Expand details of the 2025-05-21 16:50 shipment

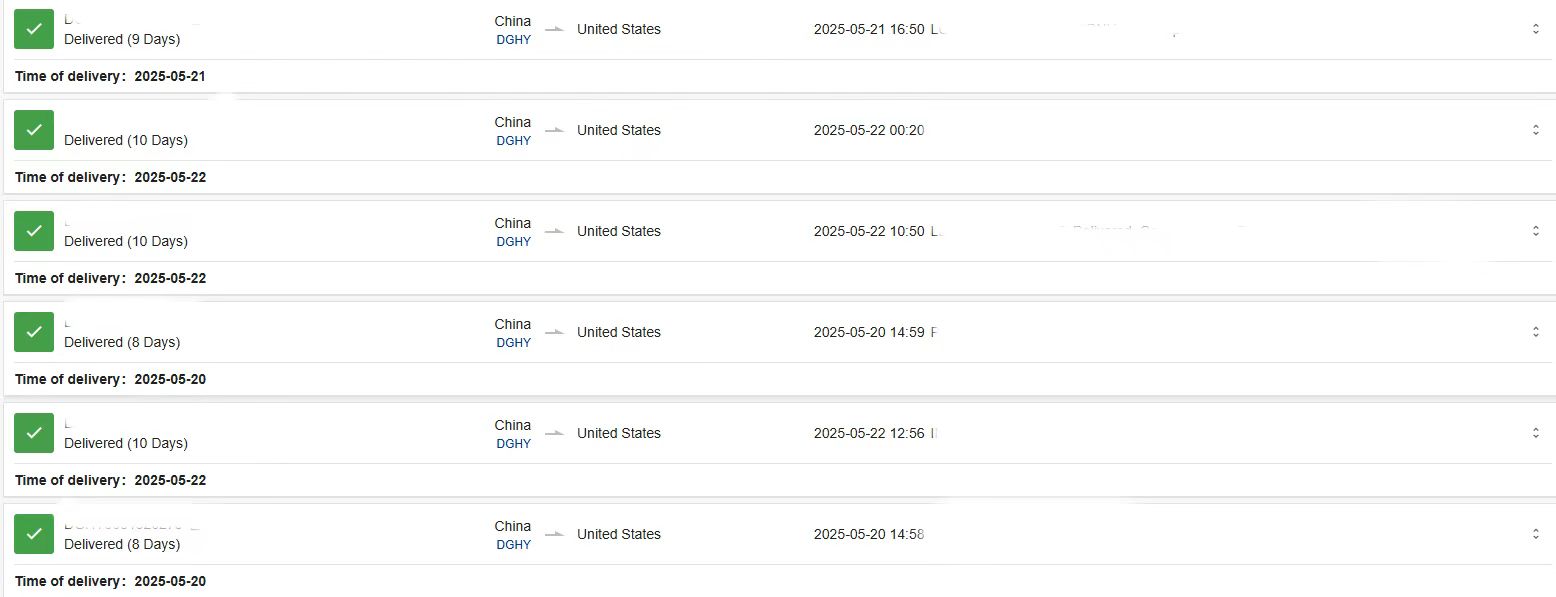pyautogui.click(x=1536, y=29)
